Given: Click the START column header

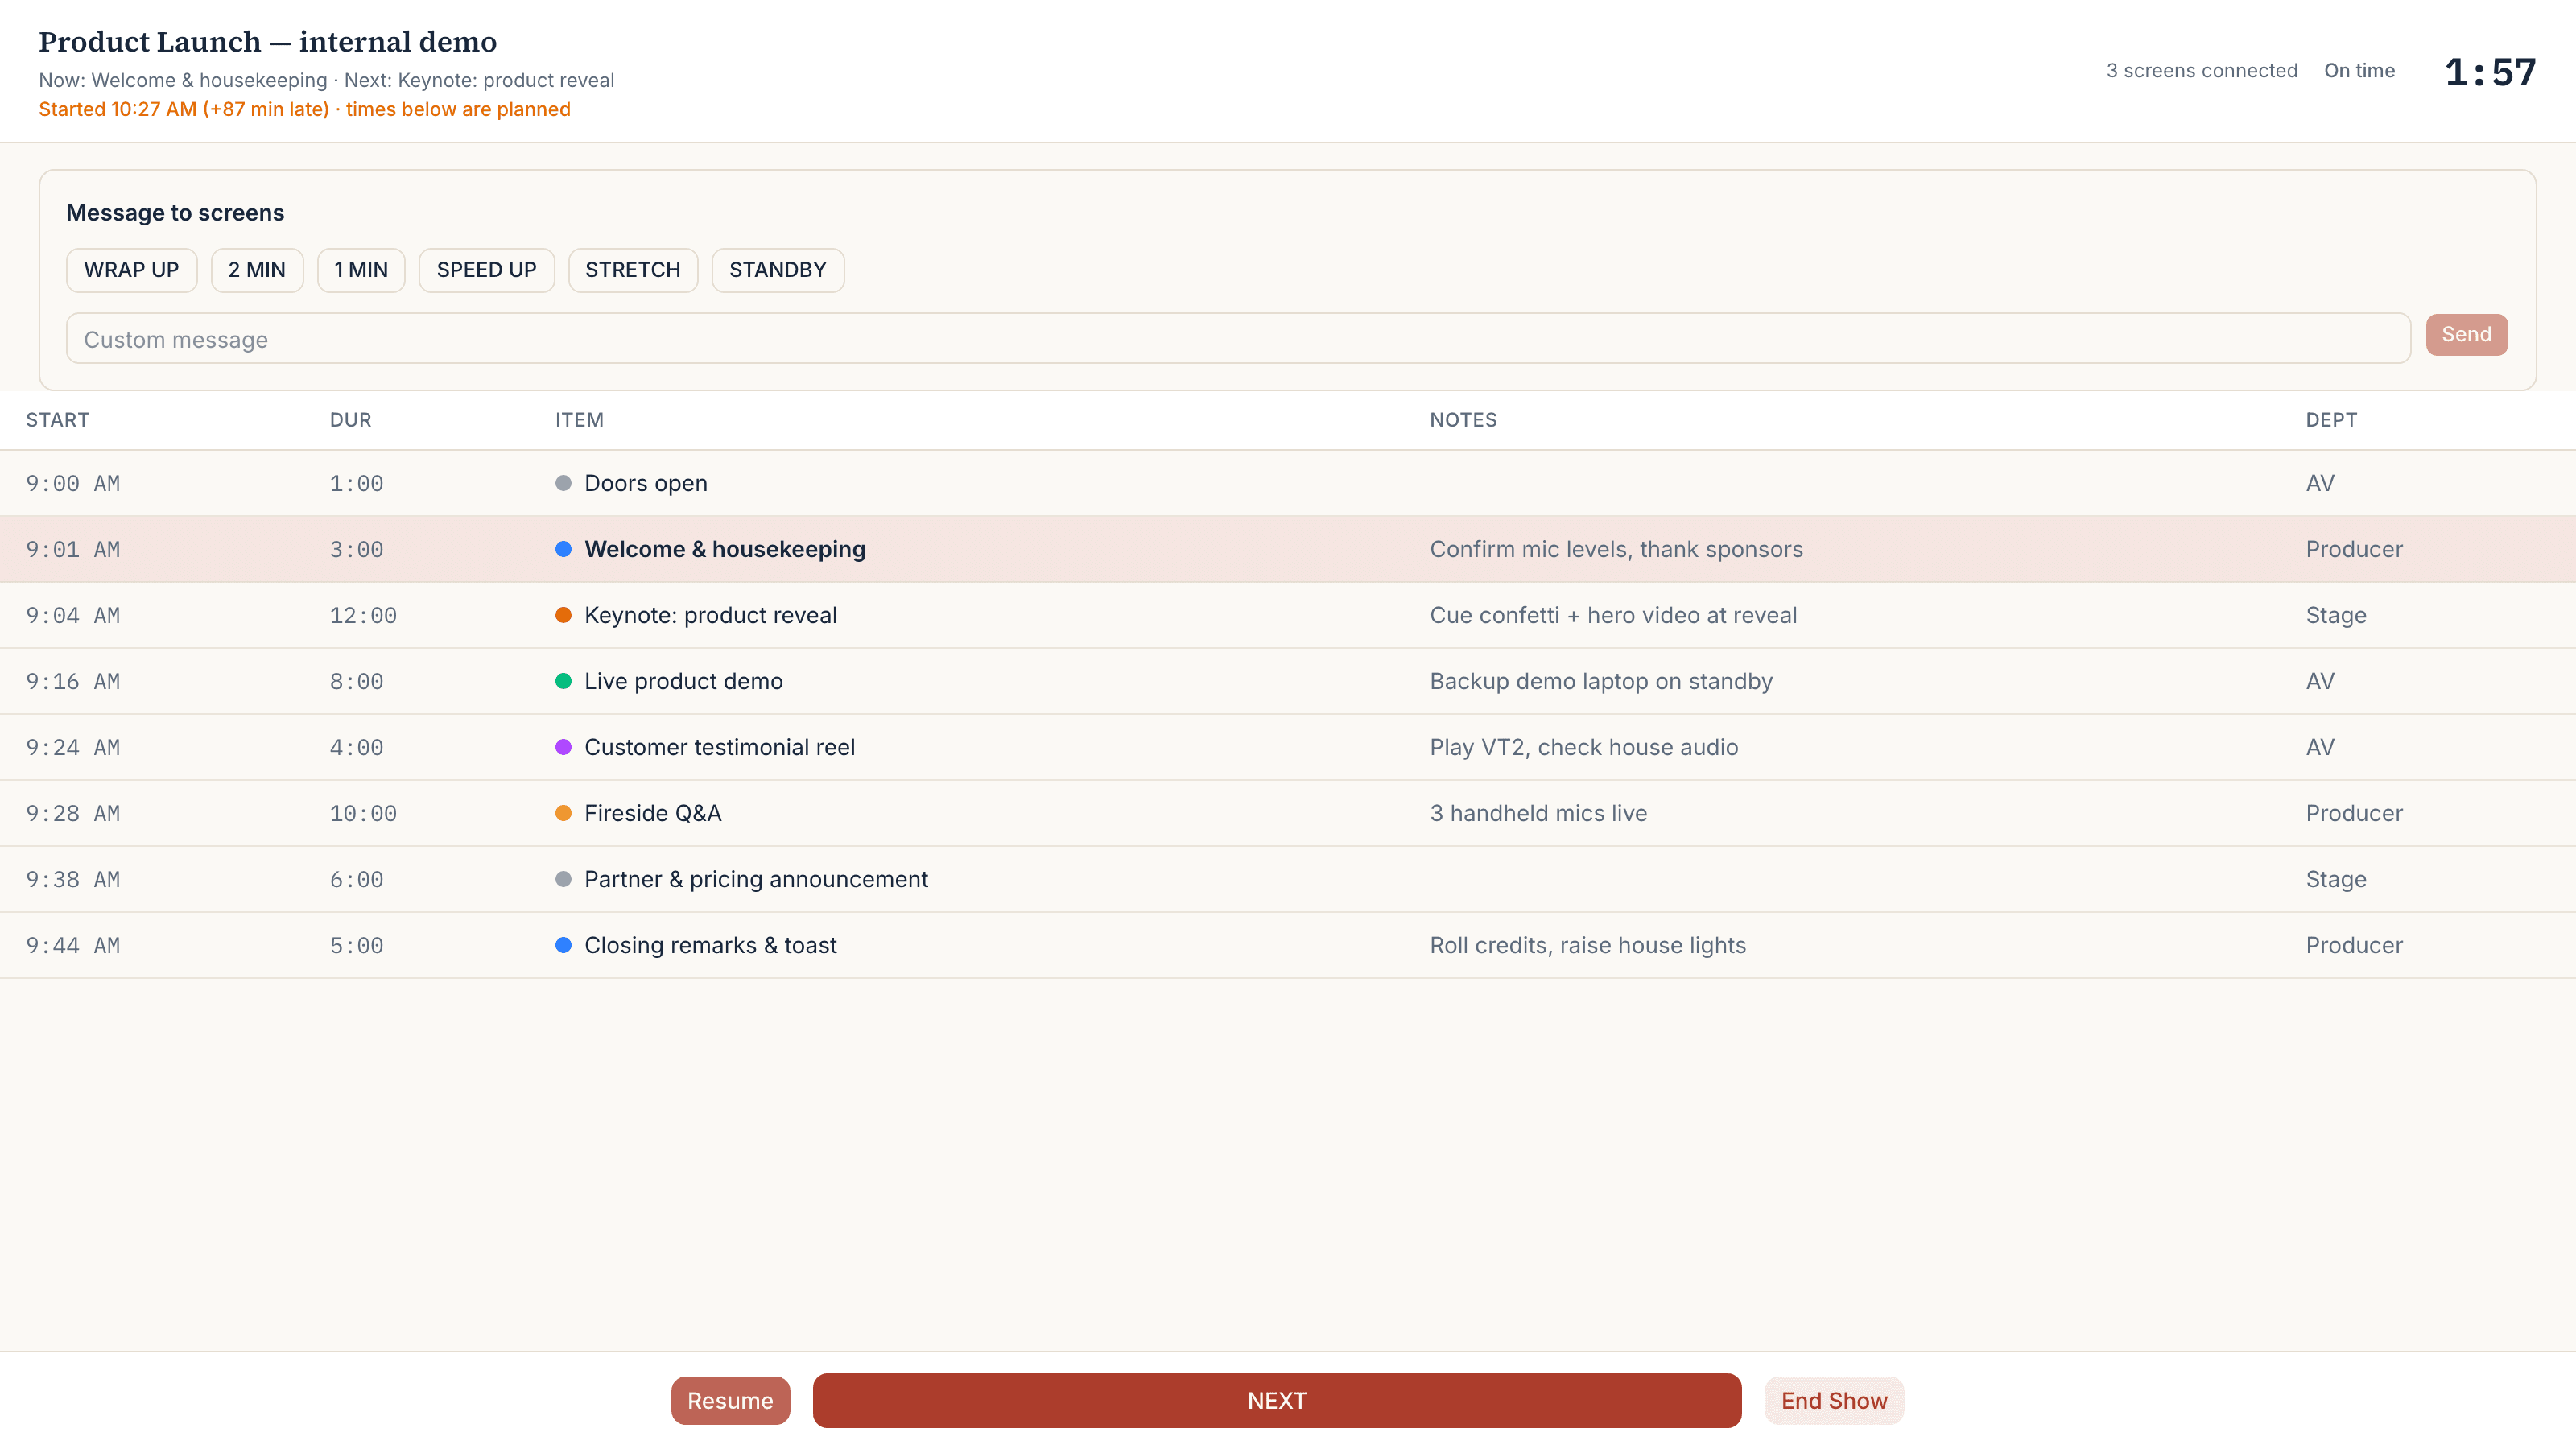Looking at the screenshot, I should coord(58,420).
